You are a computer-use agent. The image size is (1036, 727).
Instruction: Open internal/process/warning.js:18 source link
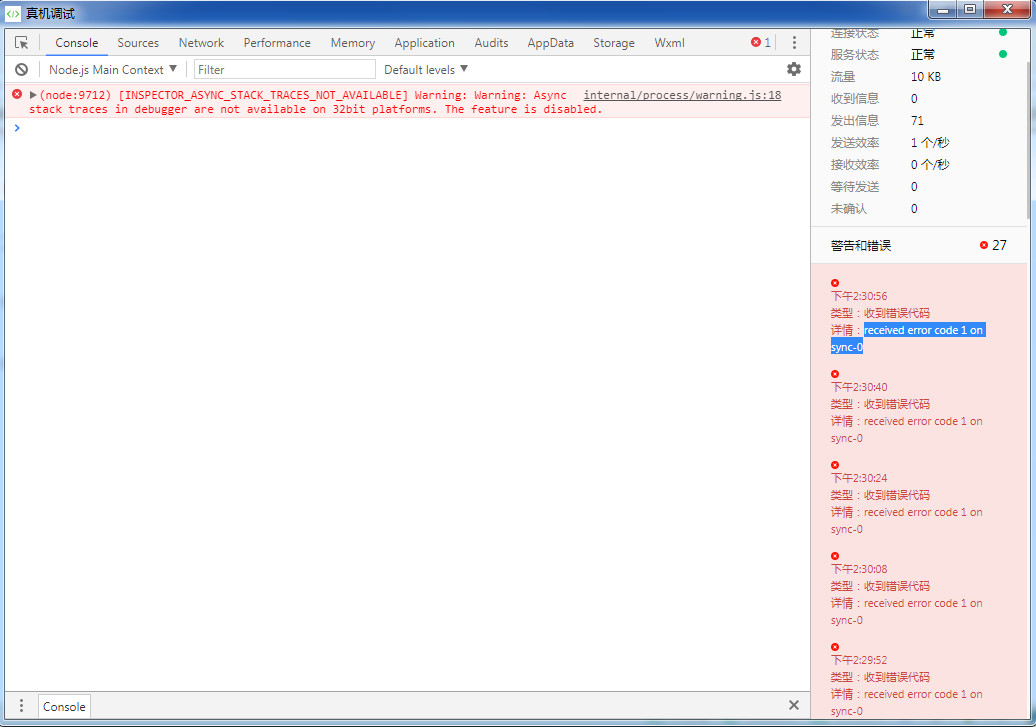(682, 95)
